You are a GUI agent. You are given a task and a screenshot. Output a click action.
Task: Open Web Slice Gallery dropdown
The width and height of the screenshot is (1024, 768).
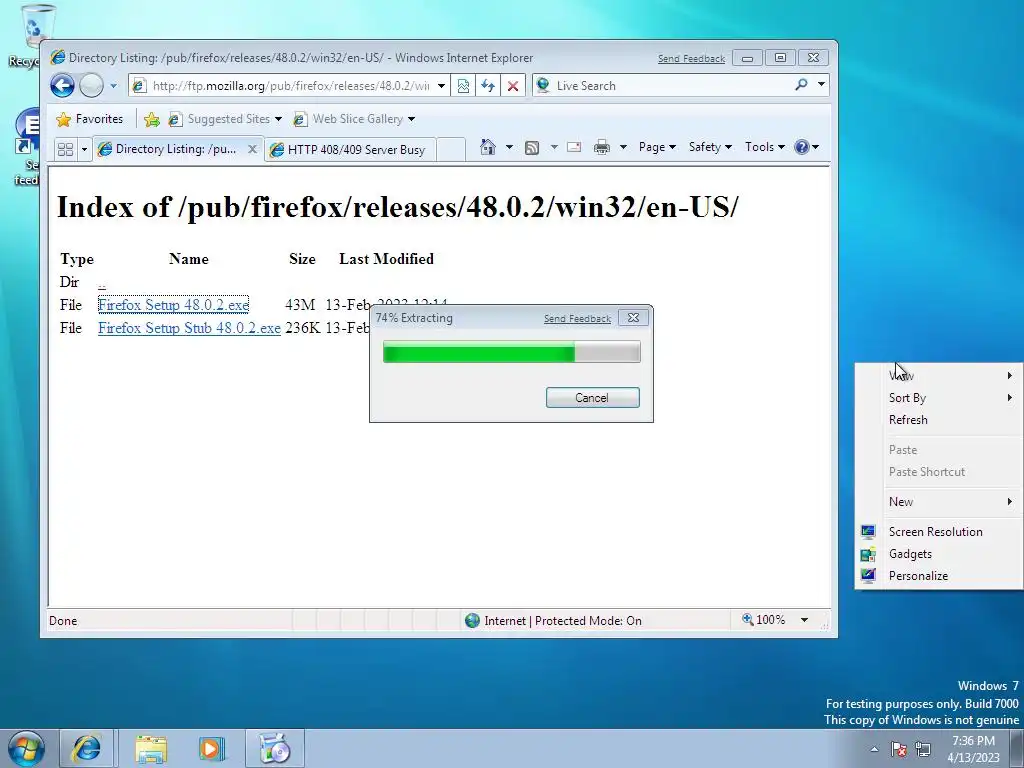pyautogui.click(x=355, y=119)
